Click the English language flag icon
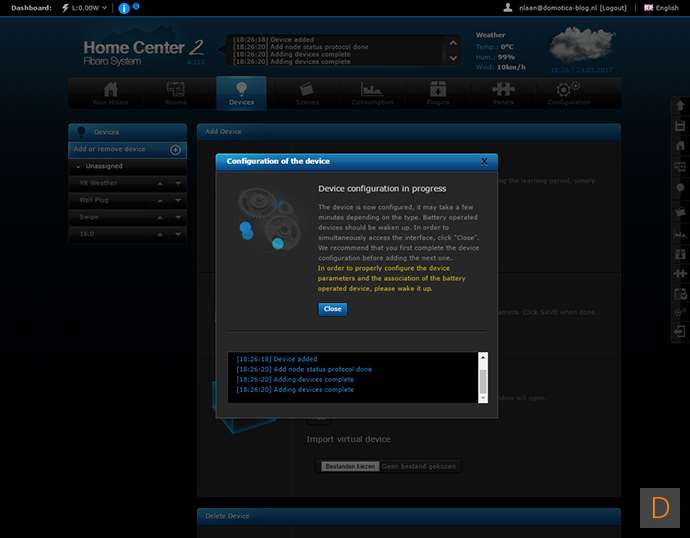Viewport: 690px width, 538px height. (648, 7)
